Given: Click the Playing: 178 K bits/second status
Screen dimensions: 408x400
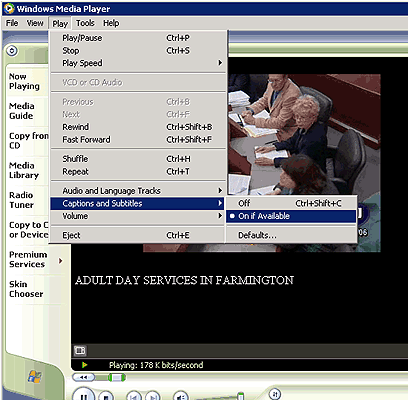Looking at the screenshot, I should (x=156, y=365).
